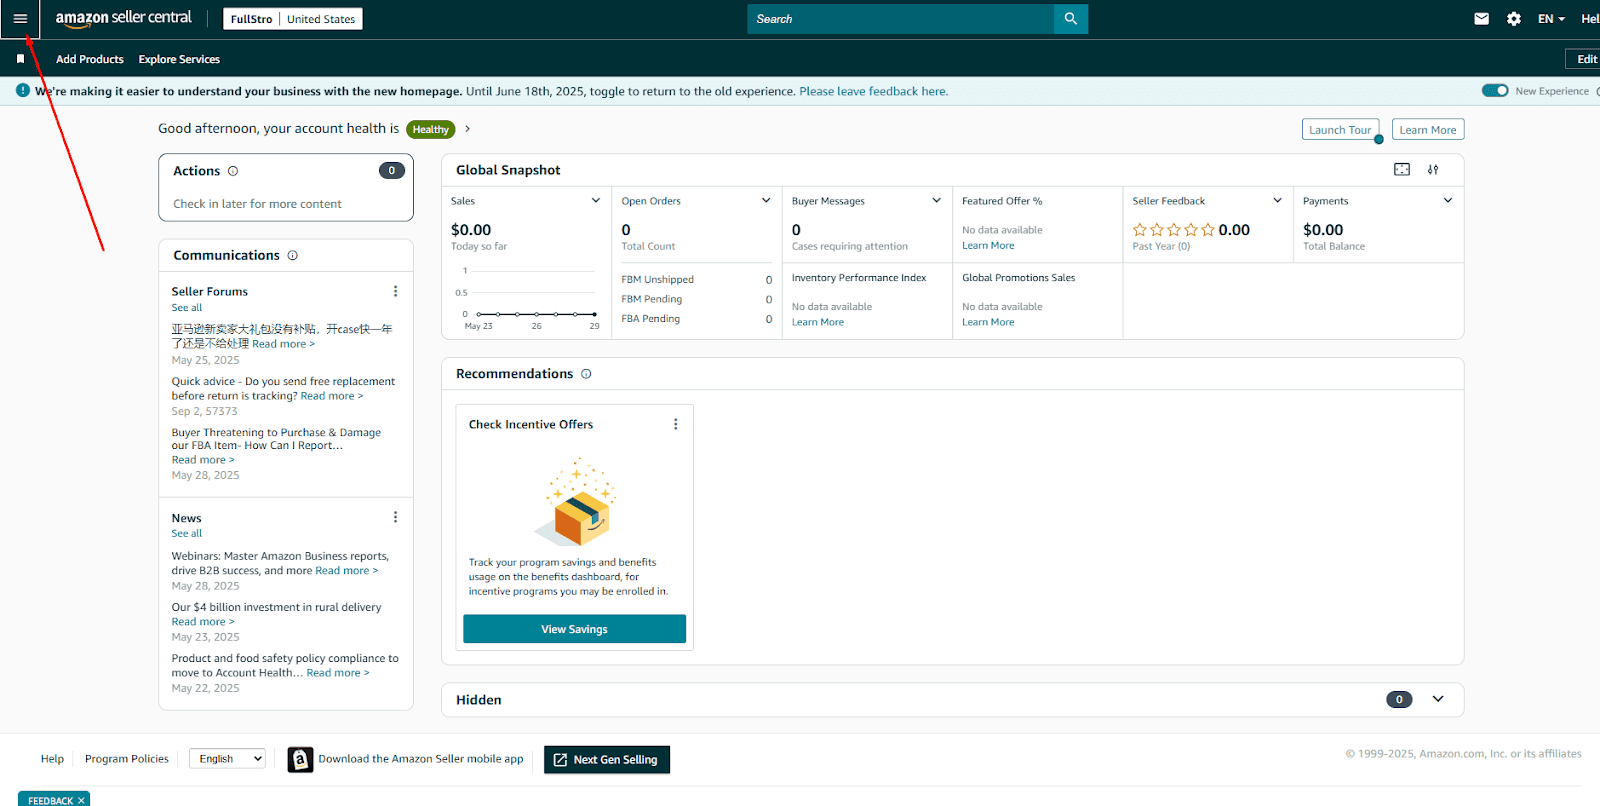The image size is (1600, 806).
Task: Click the Launch Tour button
Action: coord(1340,130)
